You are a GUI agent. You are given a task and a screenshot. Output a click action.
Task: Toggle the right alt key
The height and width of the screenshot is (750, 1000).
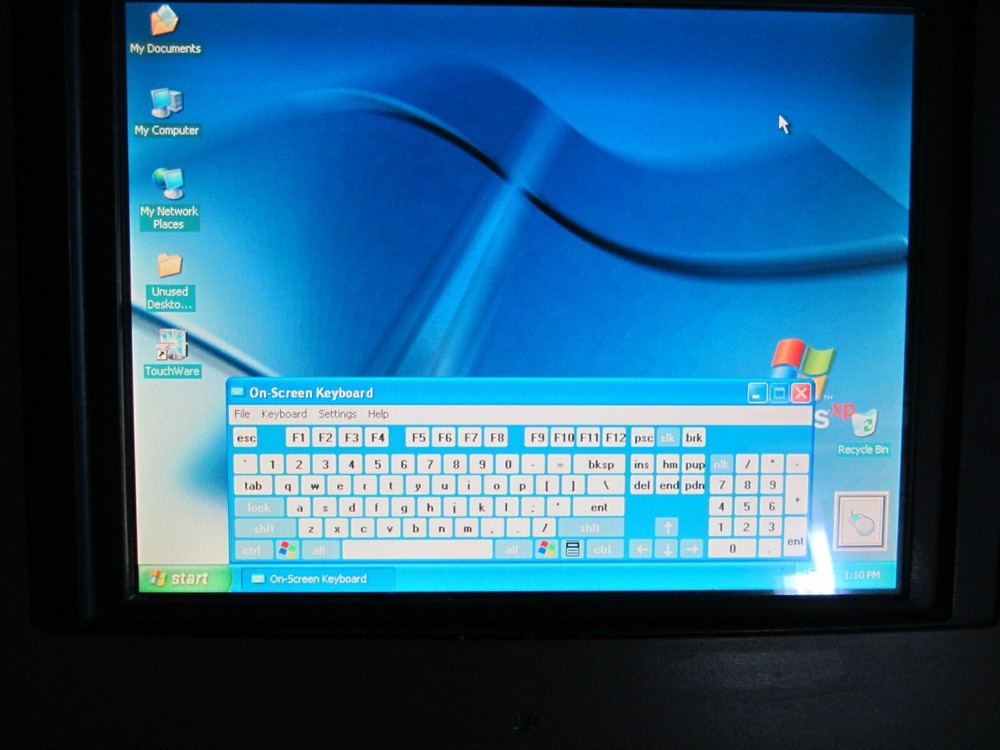pos(513,549)
